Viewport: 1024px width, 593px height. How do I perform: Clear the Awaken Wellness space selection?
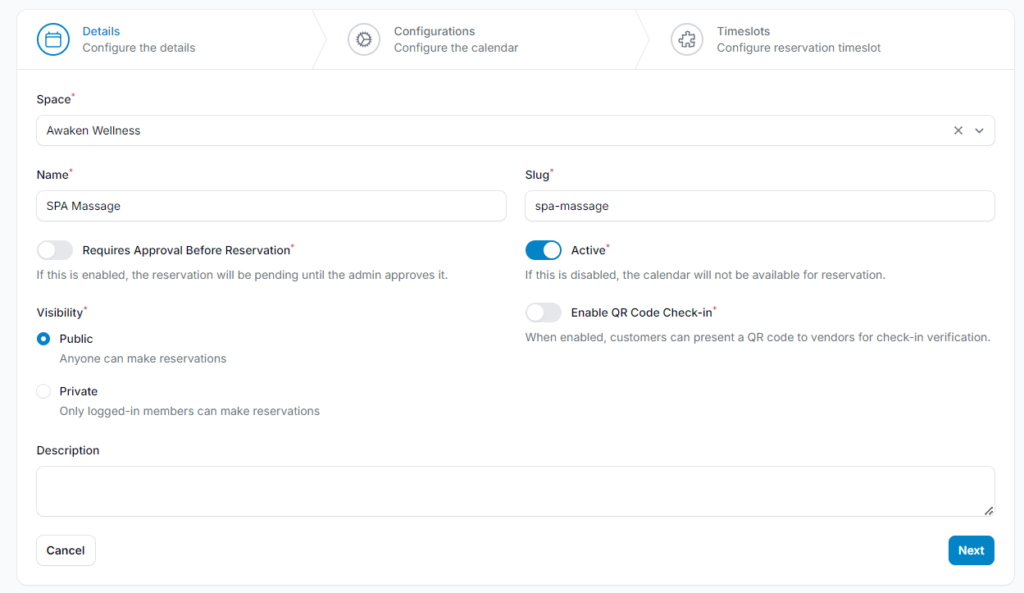coord(958,131)
